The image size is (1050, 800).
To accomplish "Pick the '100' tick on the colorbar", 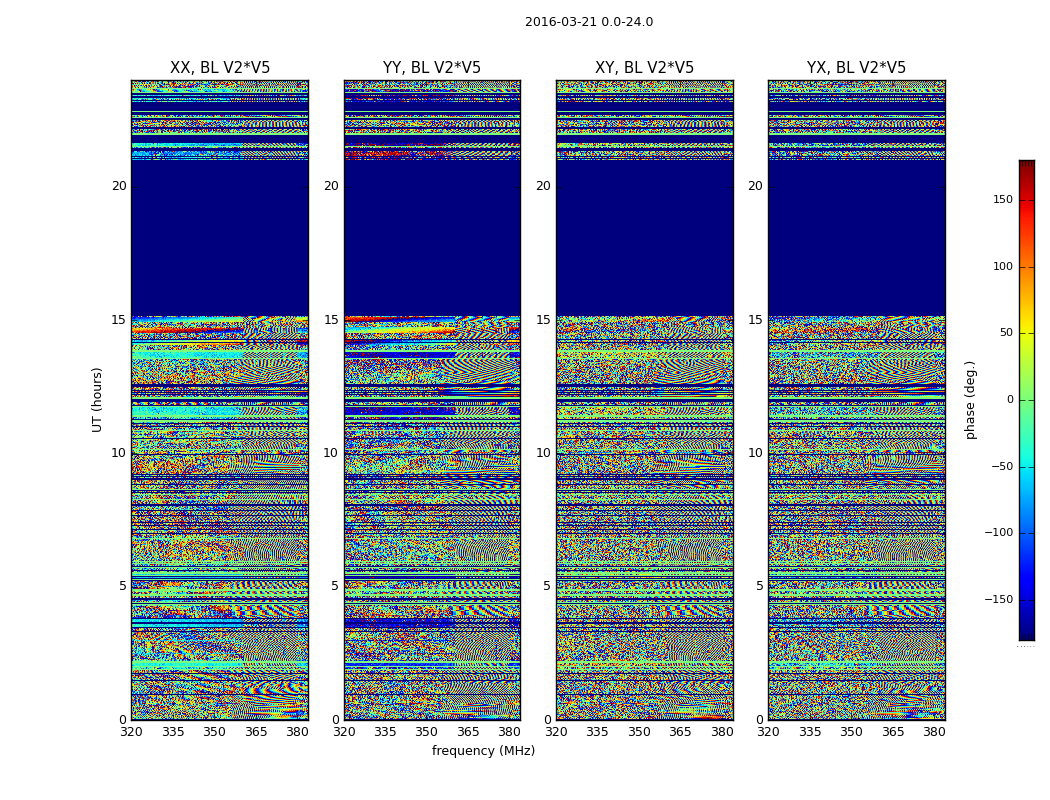I will click(x=1002, y=266).
